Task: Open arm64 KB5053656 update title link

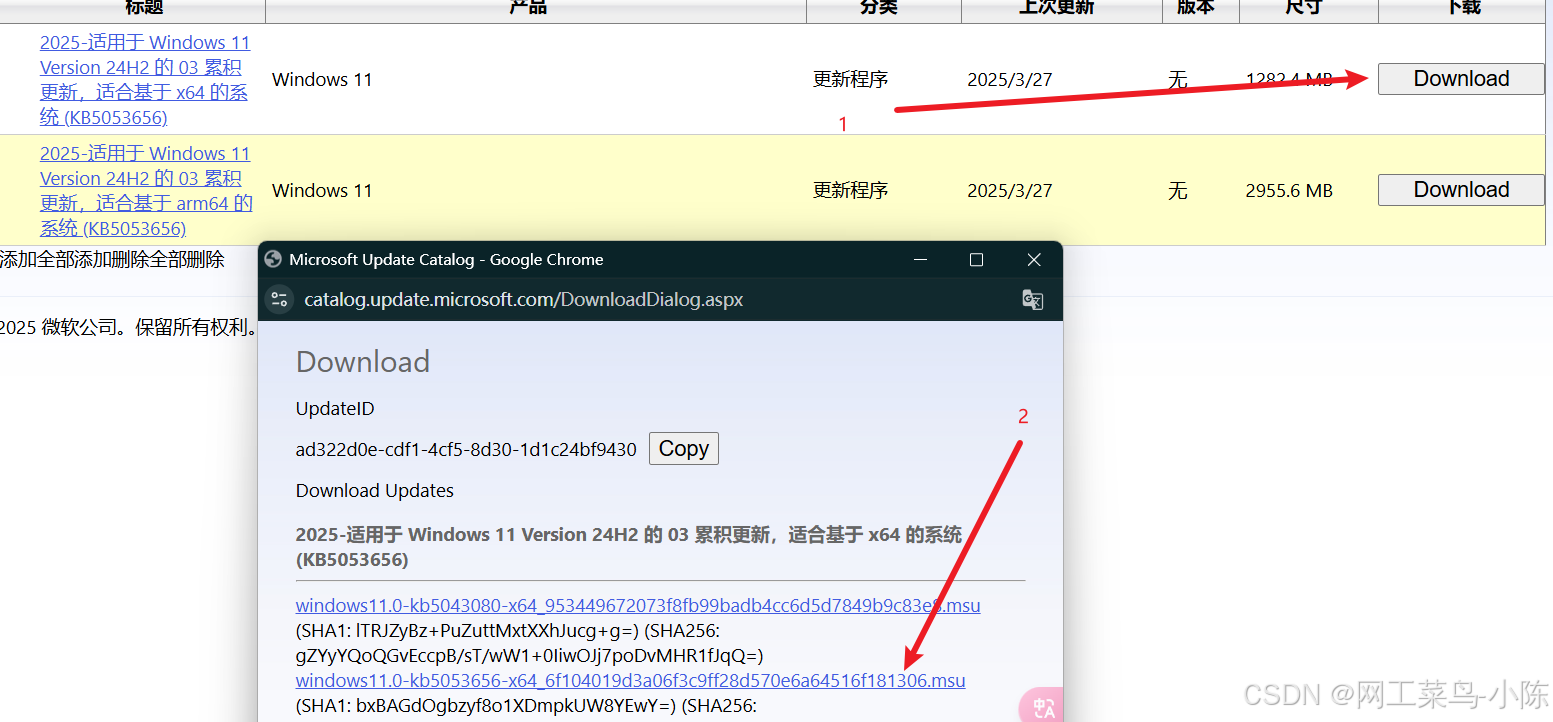Action: (146, 191)
